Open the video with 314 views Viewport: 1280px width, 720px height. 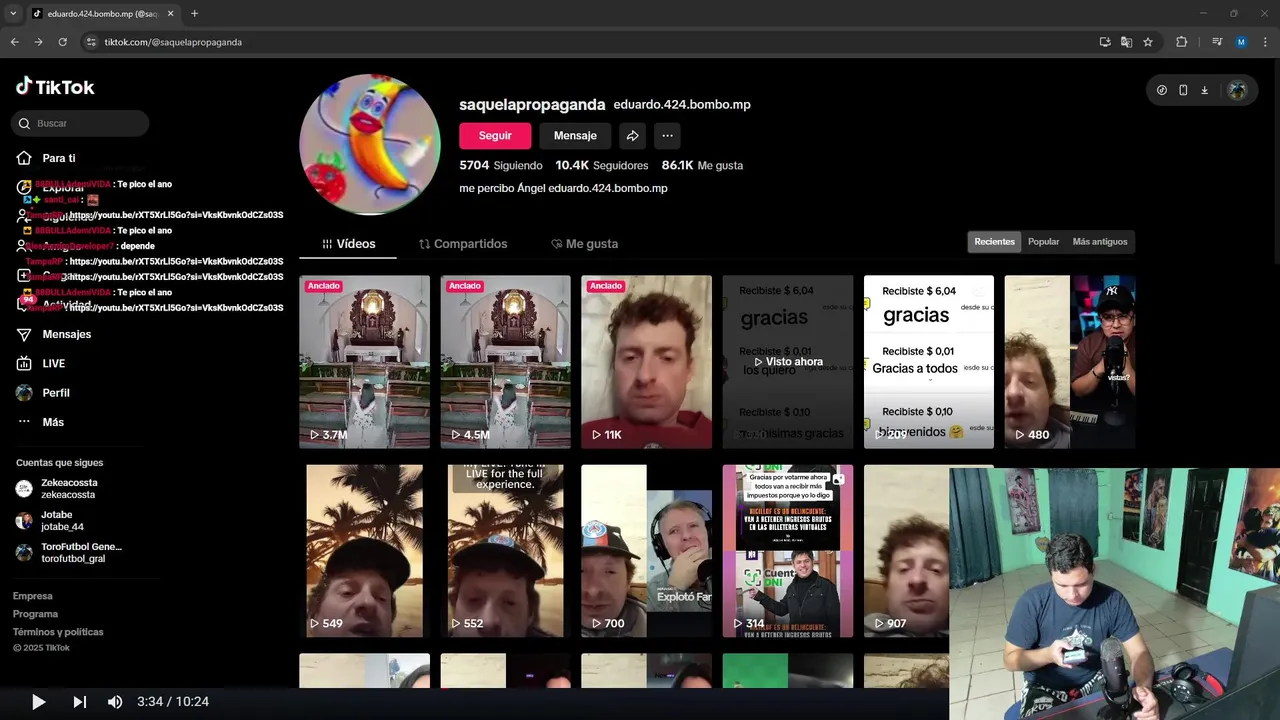788,551
